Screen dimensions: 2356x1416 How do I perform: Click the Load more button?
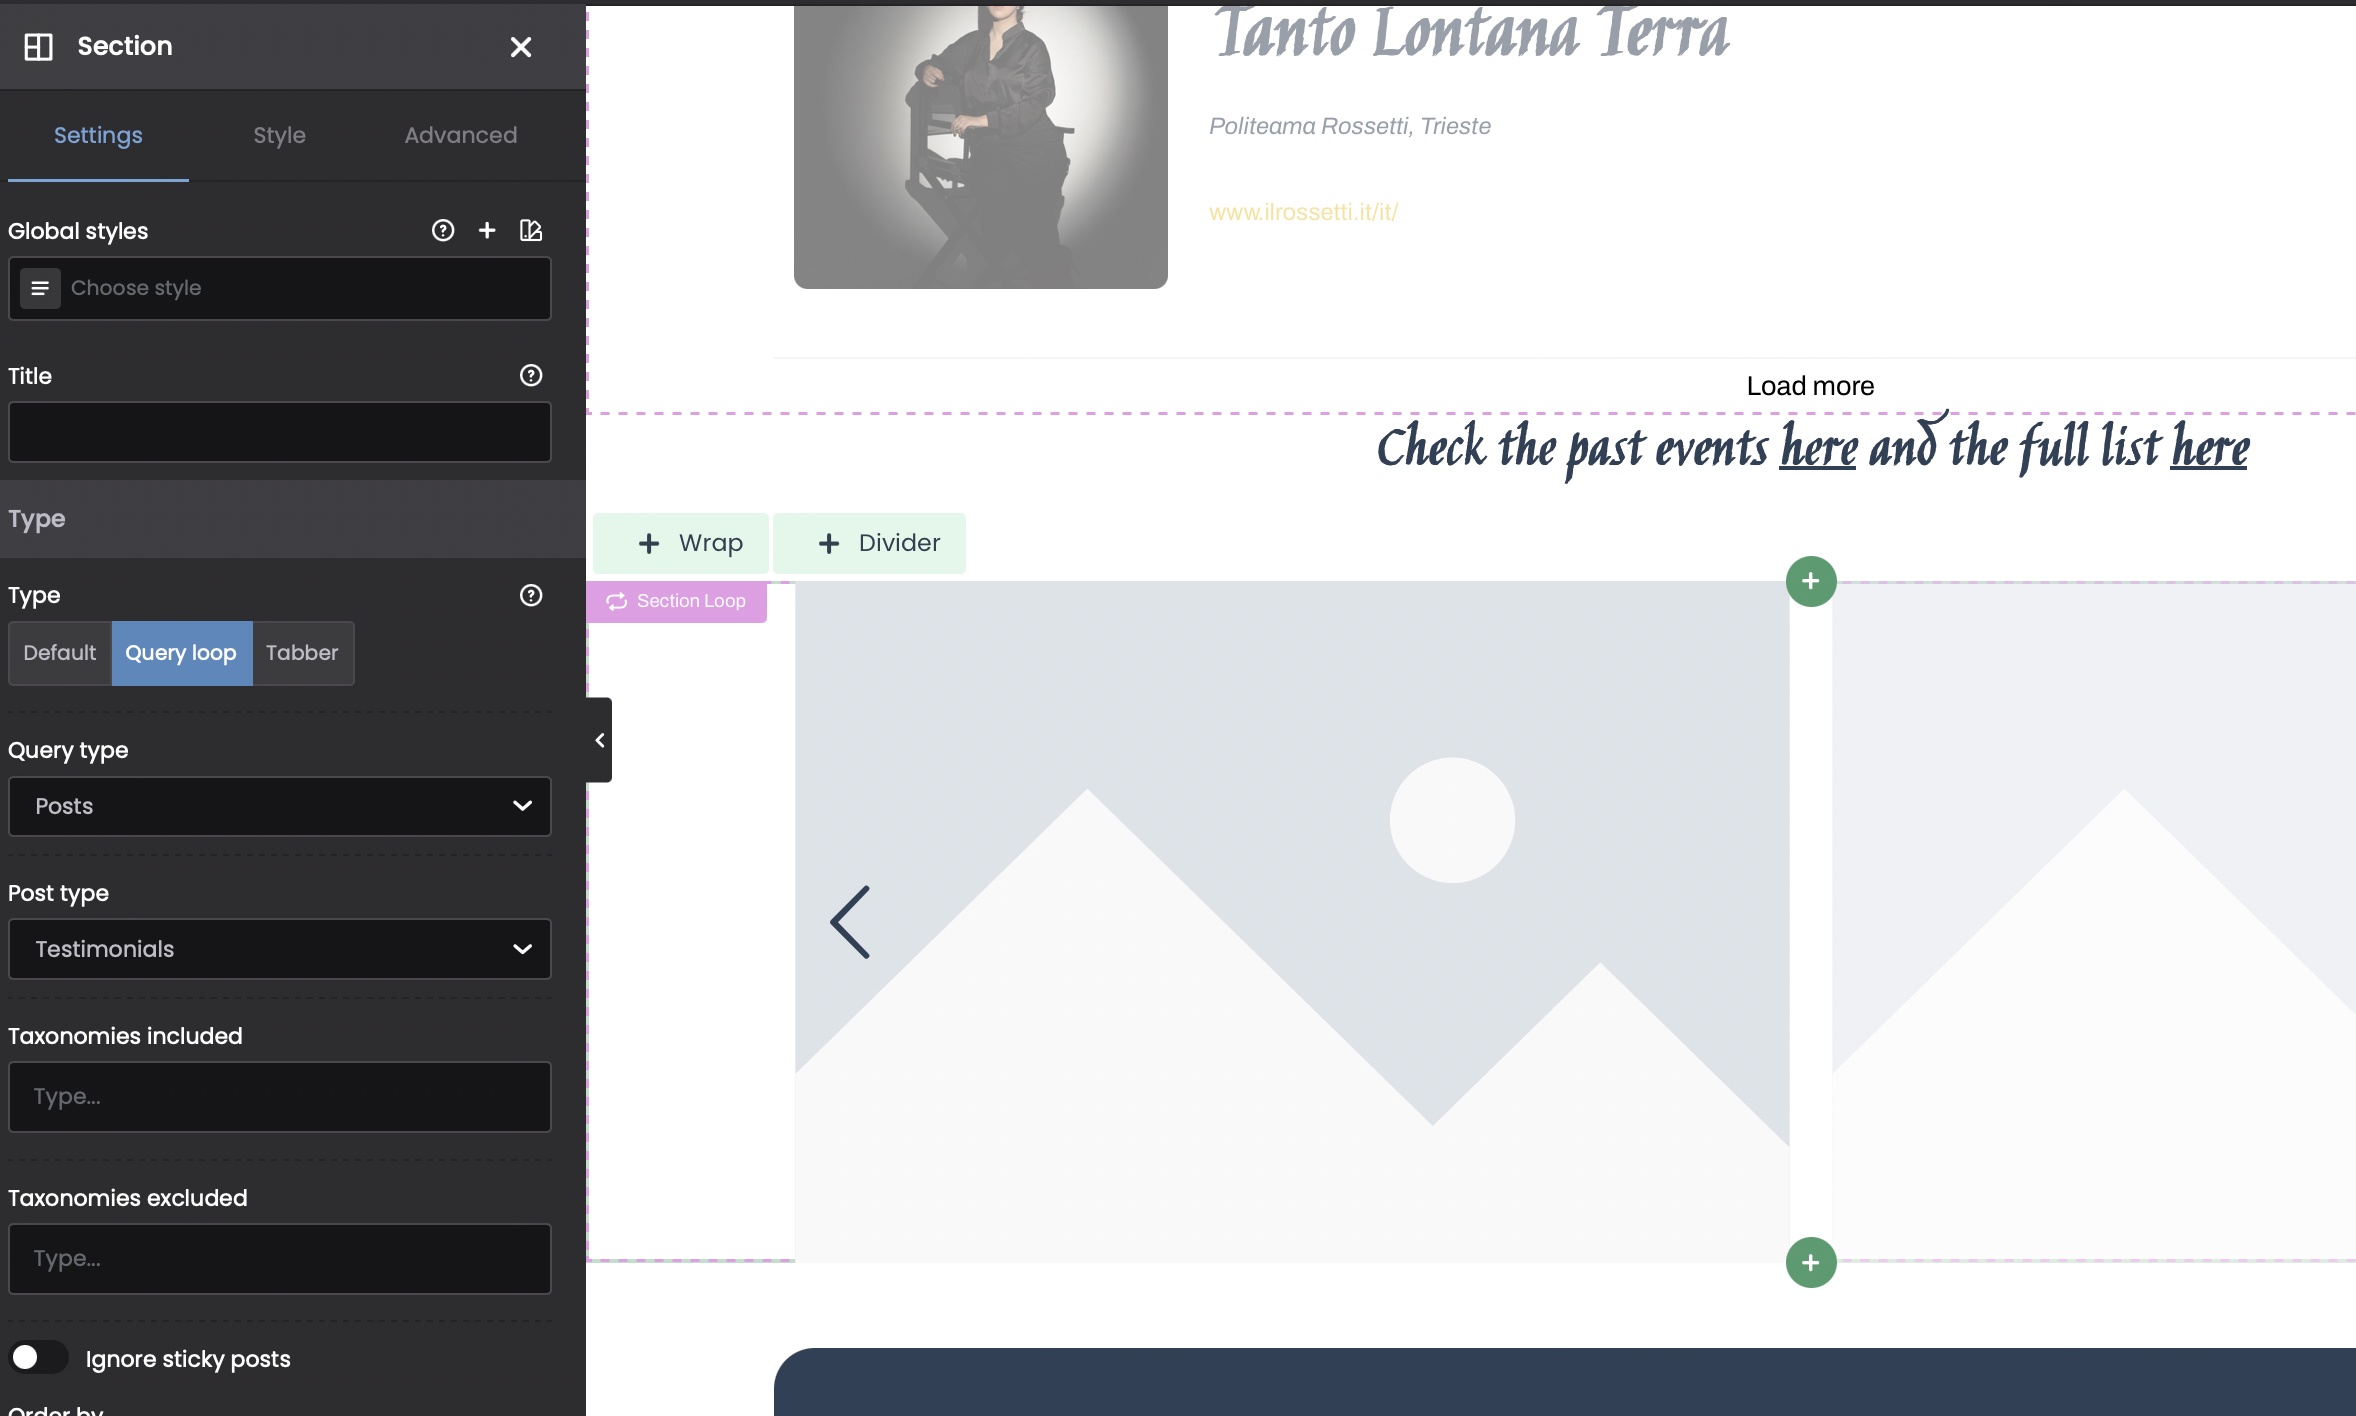[x=1810, y=386]
